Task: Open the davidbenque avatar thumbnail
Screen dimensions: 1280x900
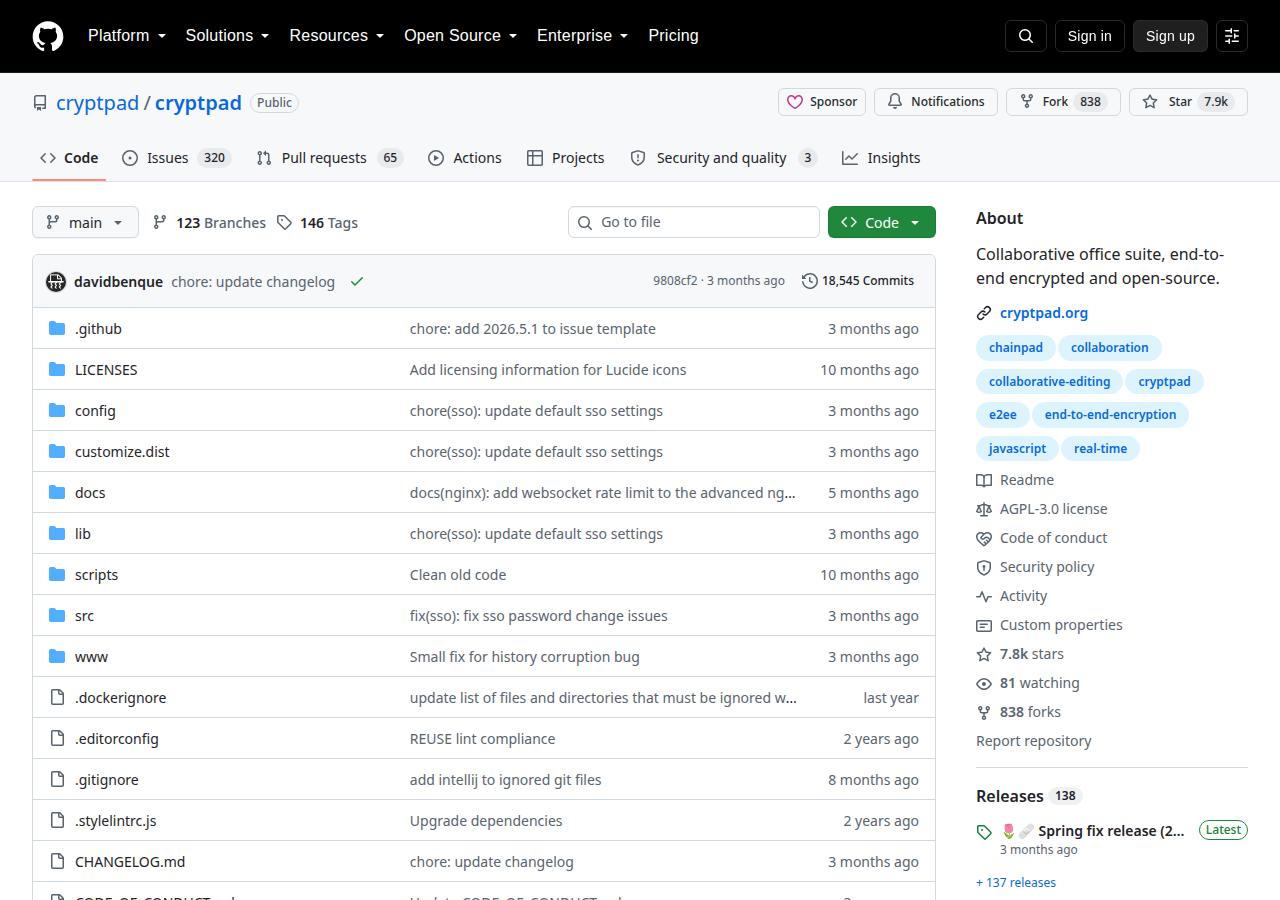Action: pyautogui.click(x=56, y=281)
